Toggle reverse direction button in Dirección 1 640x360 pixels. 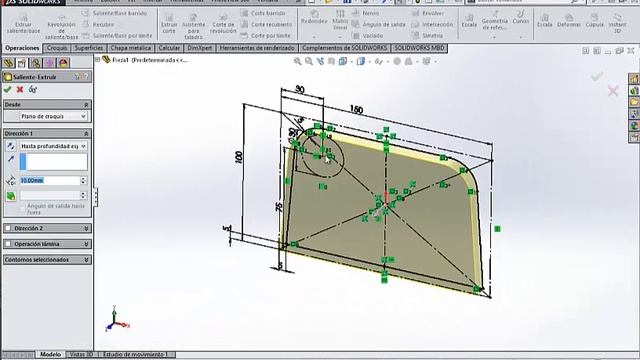[x=11, y=146]
